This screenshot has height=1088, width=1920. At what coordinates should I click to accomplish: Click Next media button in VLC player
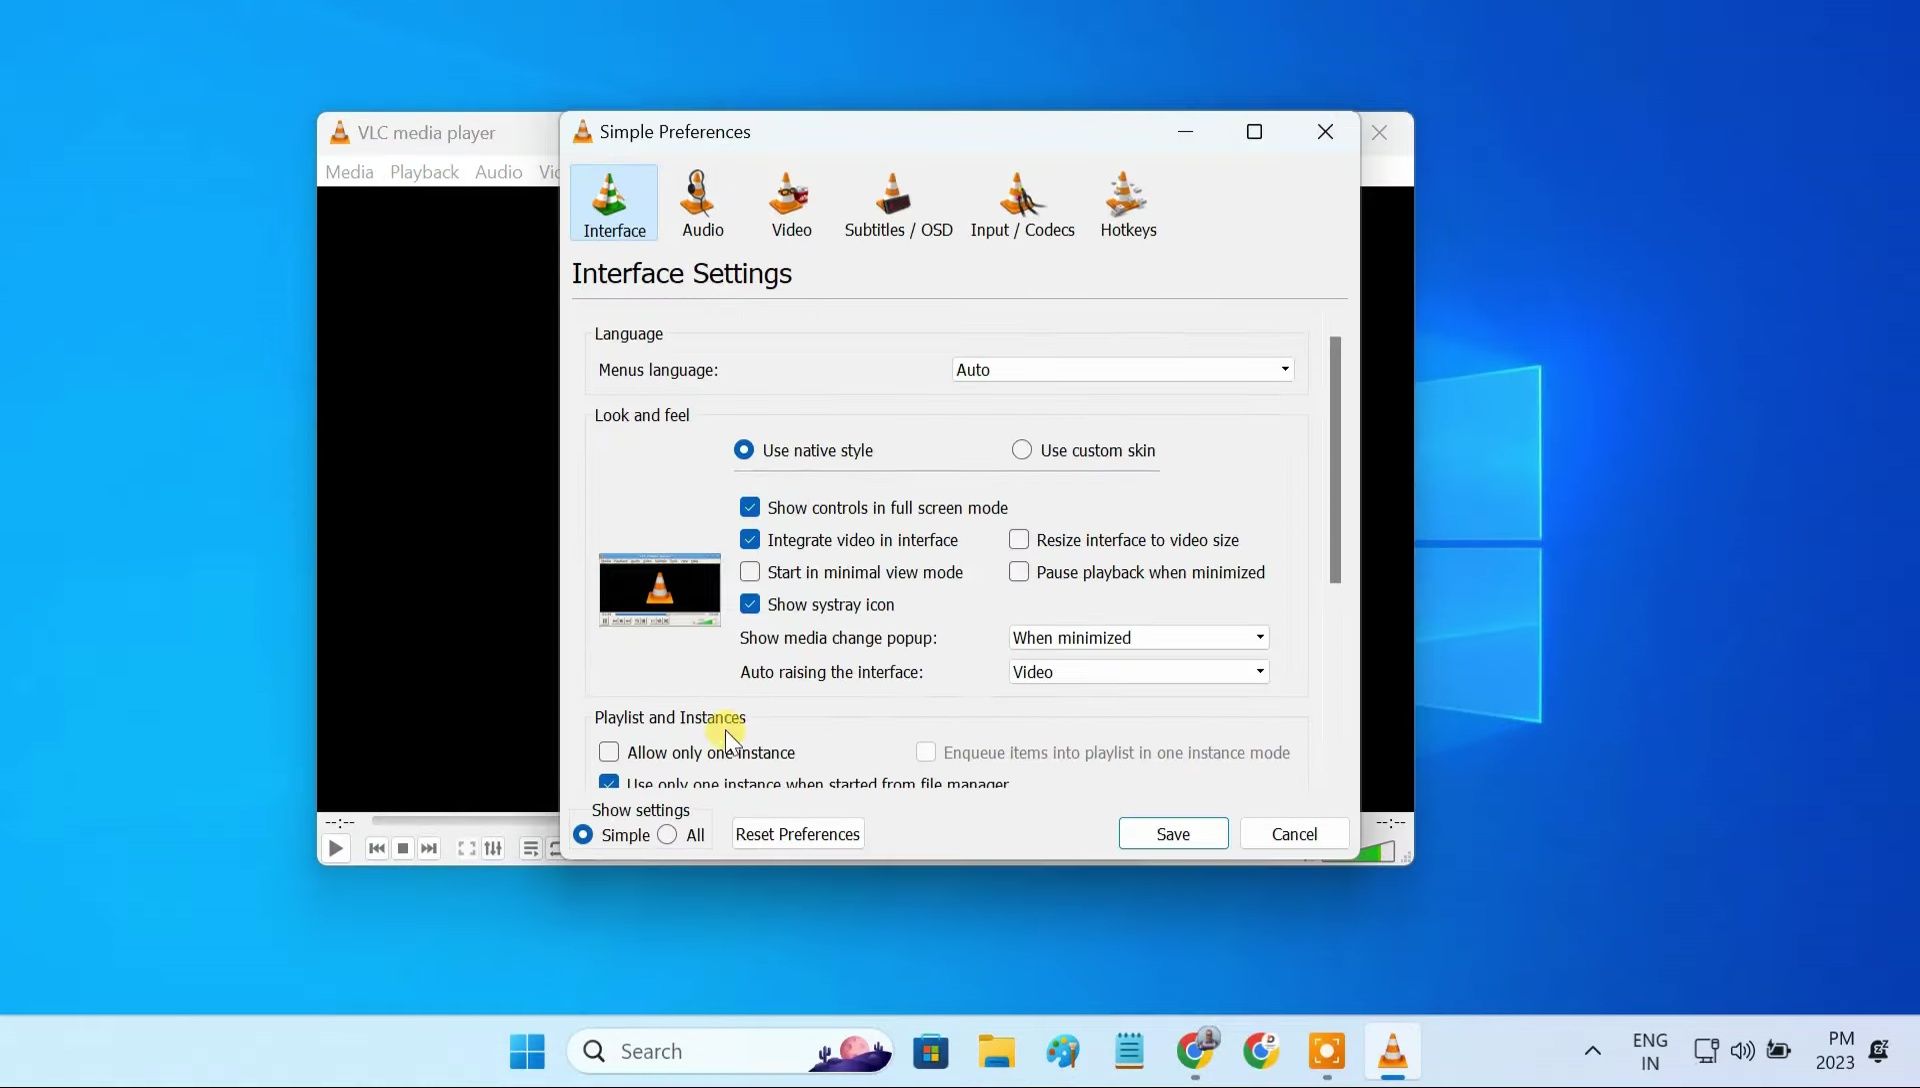pos(429,849)
